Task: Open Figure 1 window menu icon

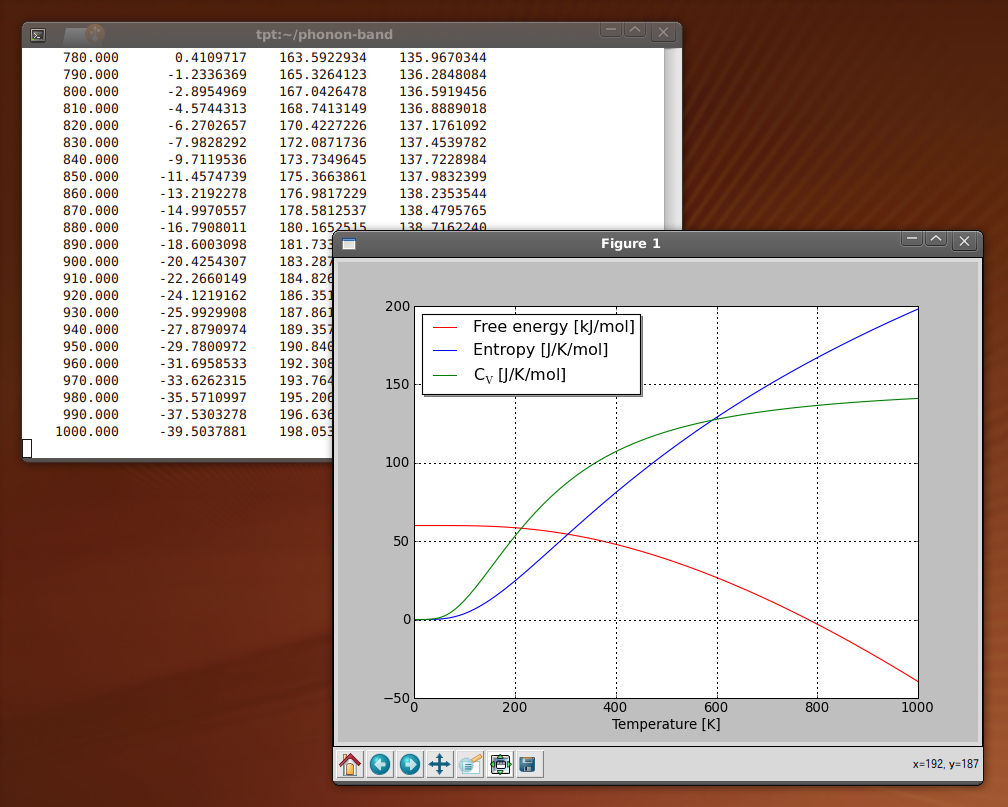Action: [349, 243]
